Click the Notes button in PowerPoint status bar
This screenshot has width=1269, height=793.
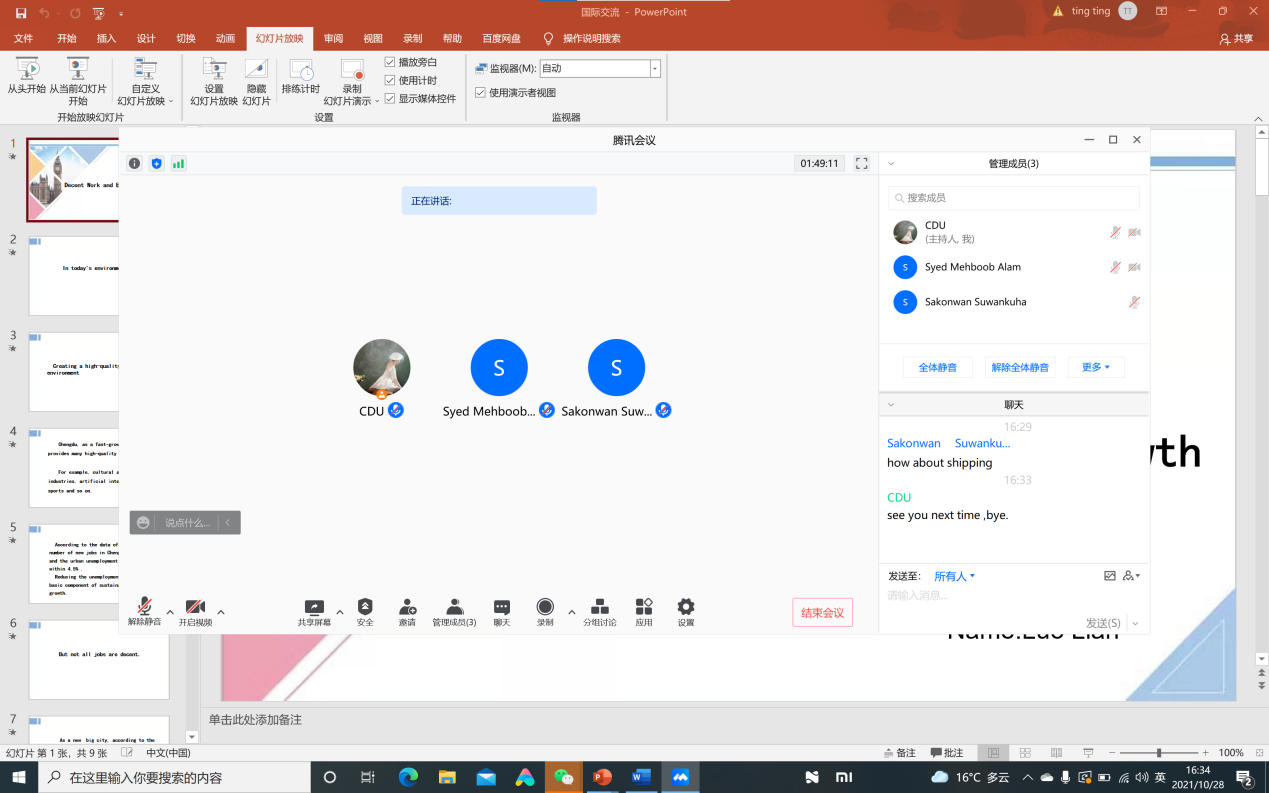click(900, 753)
